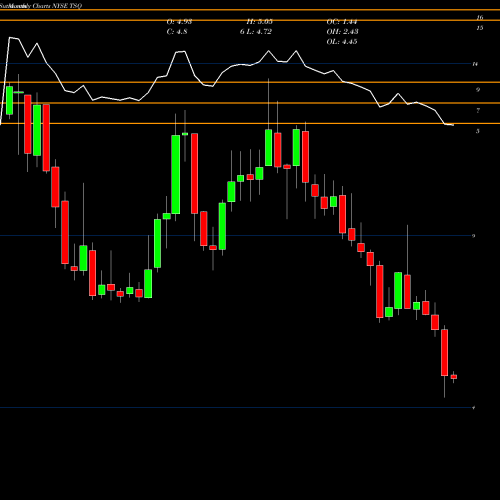The image size is (500, 500).
Task: Click the price axis label "4"
Action: tap(474, 407)
